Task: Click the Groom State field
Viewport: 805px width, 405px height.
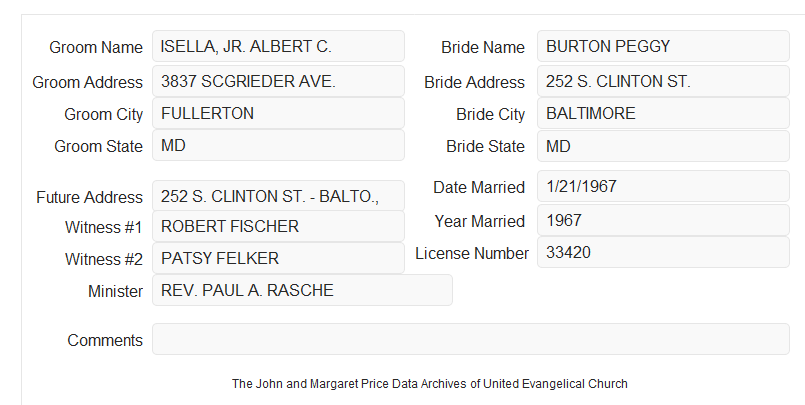Action: pyautogui.click(x=278, y=145)
